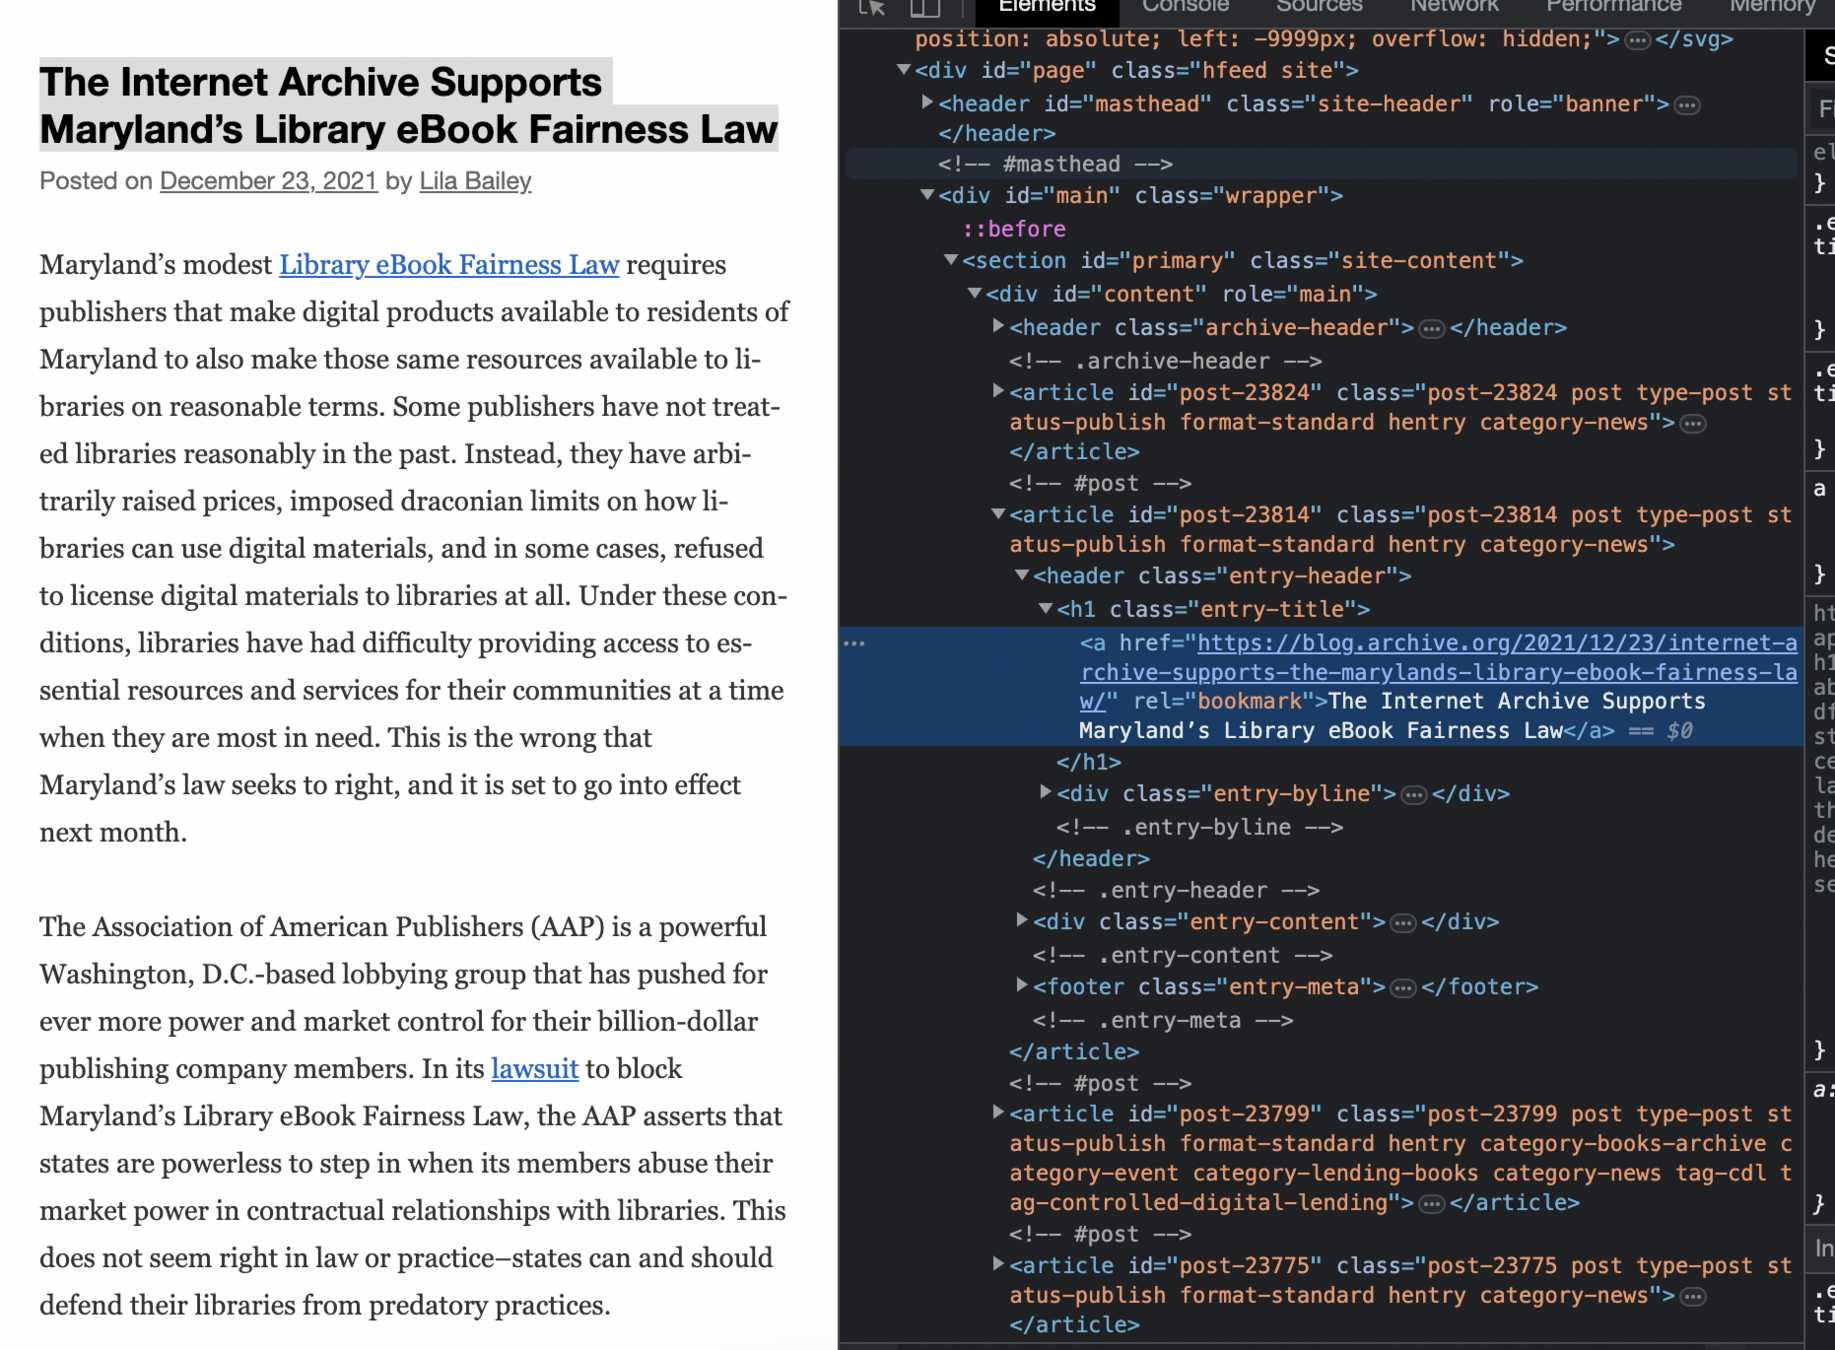Select the <!-- #masthead --> comment line
Screen dimensions: 1835x1350
pyautogui.click(x=1055, y=164)
